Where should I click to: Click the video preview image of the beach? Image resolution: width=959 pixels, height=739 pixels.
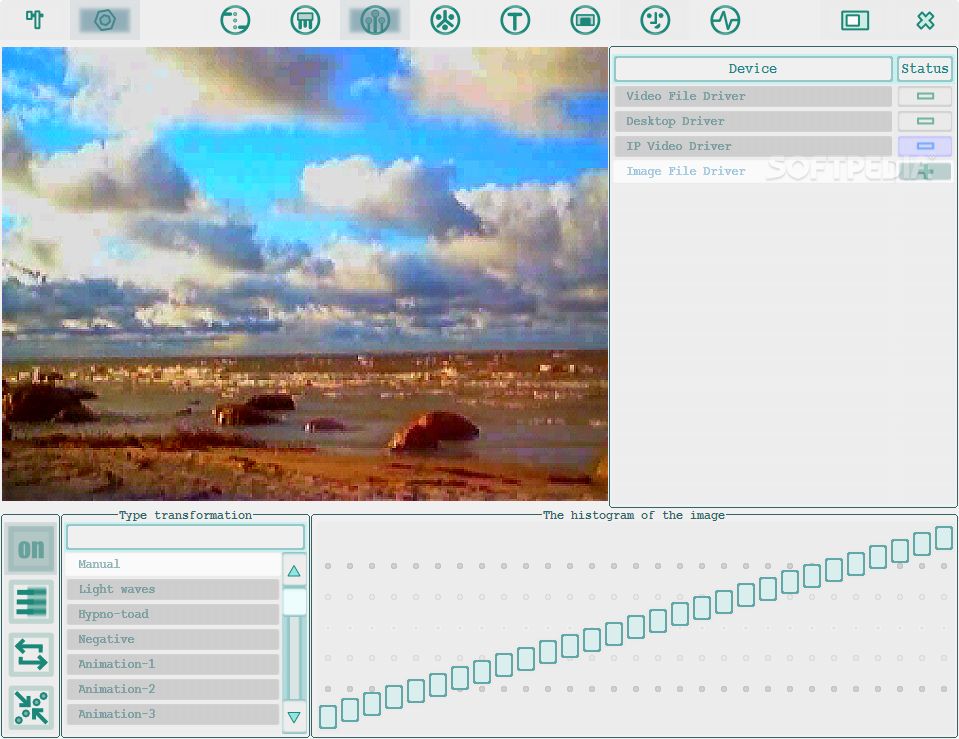[x=305, y=274]
